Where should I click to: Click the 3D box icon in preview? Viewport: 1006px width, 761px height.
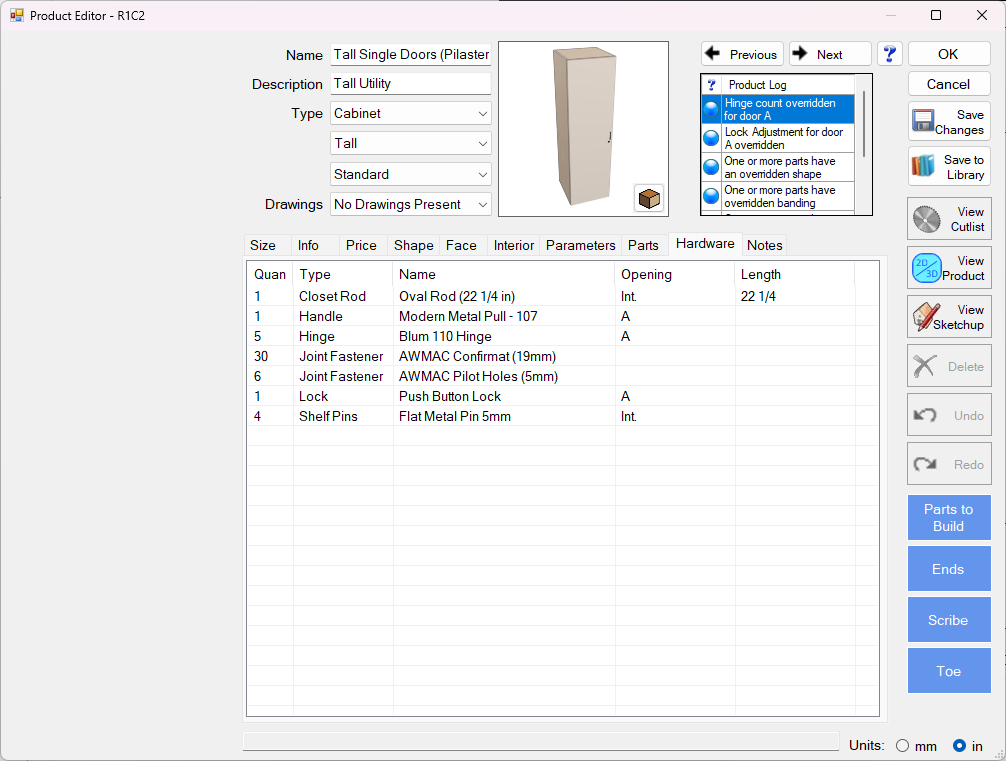click(649, 198)
